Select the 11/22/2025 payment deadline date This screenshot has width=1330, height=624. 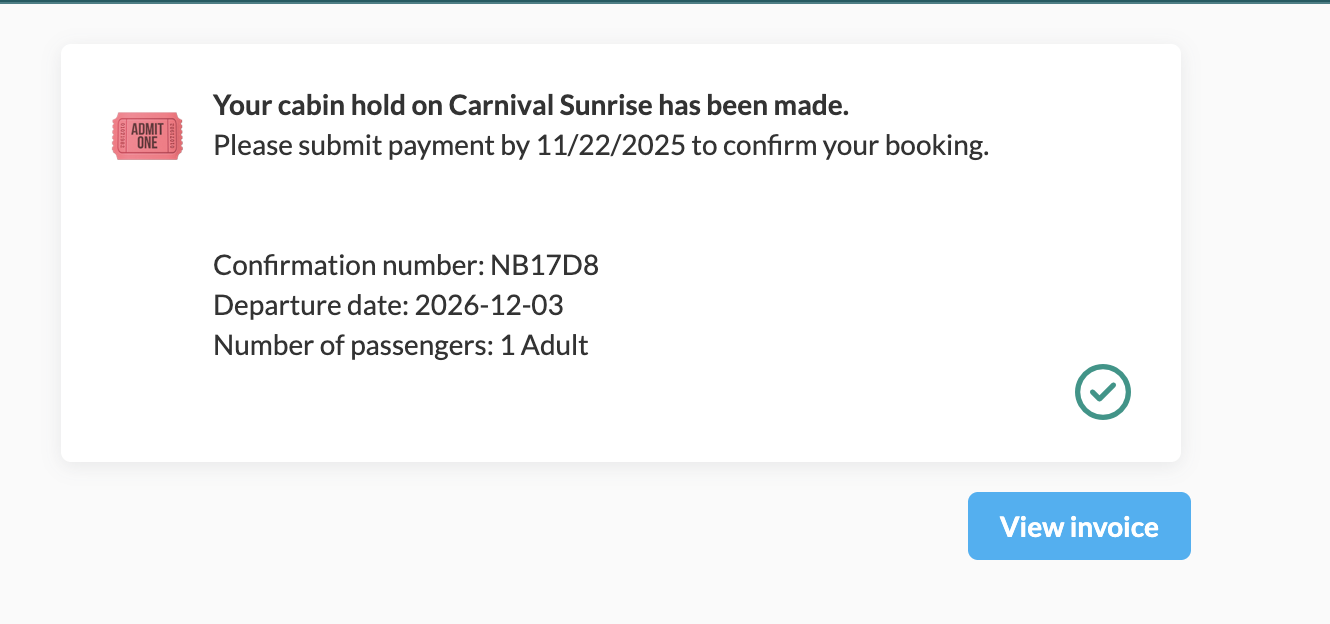611,146
